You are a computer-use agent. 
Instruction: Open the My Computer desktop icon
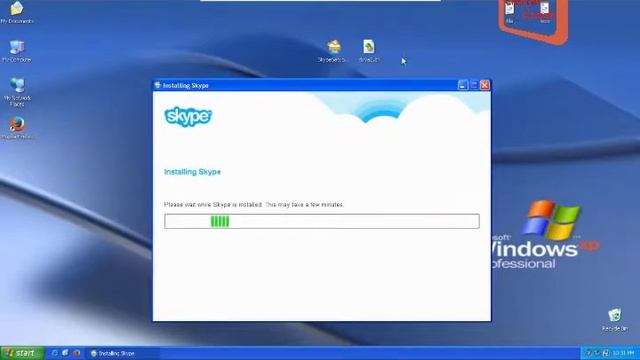point(17,51)
